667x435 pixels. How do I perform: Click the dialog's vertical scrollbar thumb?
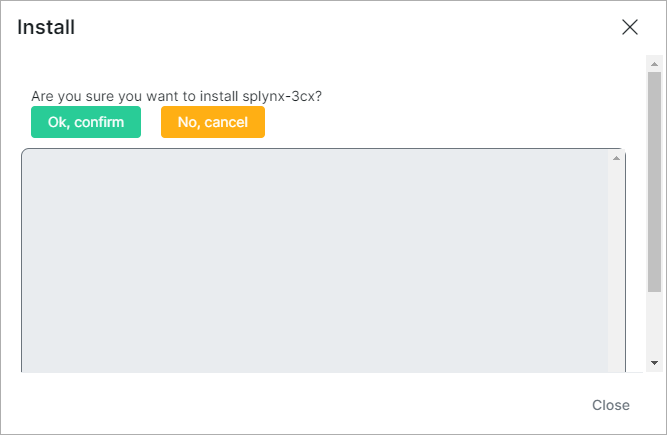coord(655,180)
